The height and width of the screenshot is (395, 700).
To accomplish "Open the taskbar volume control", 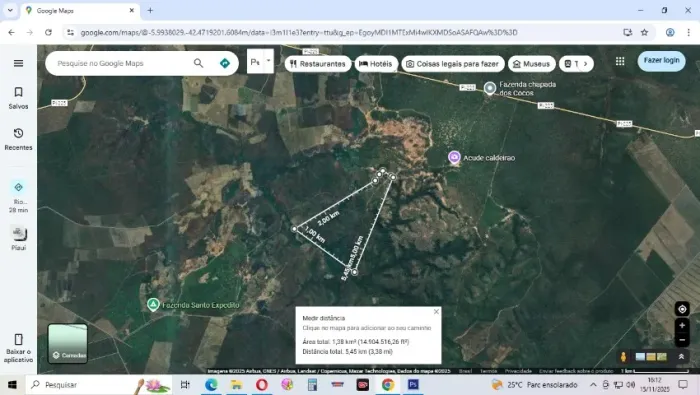I will 630,385.
